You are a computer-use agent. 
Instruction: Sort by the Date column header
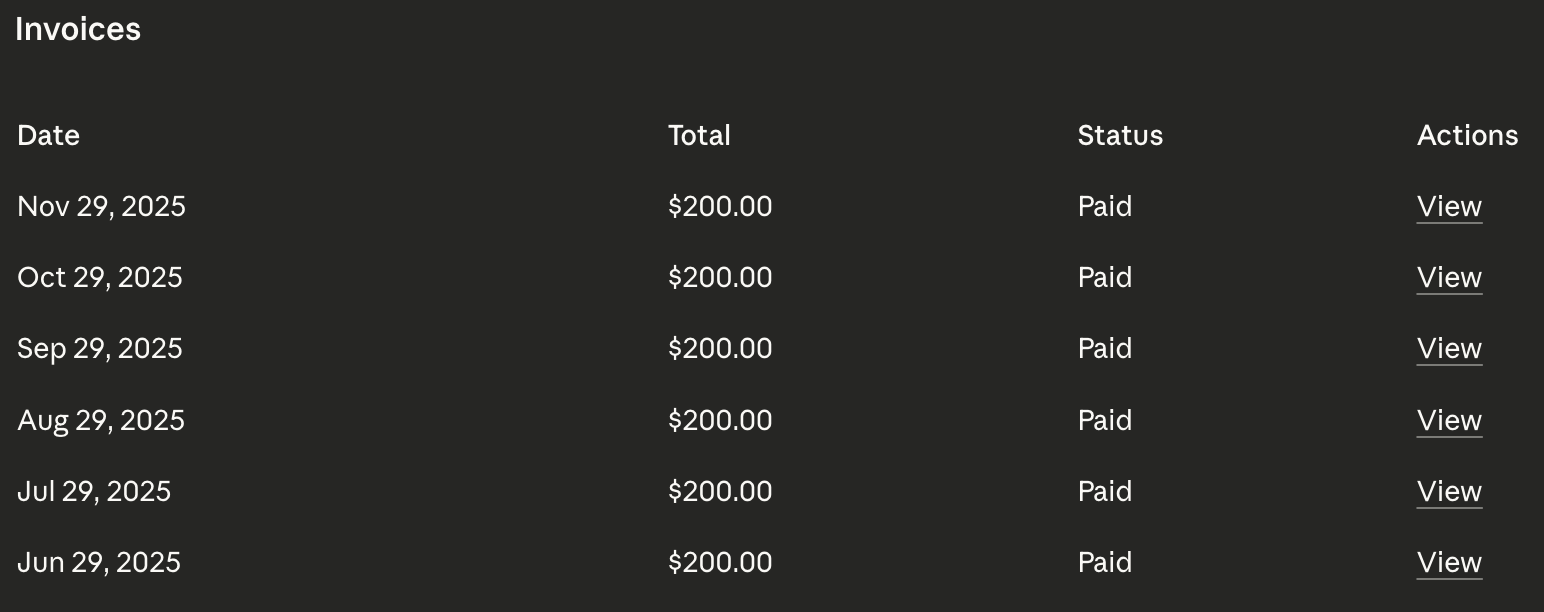[48, 135]
